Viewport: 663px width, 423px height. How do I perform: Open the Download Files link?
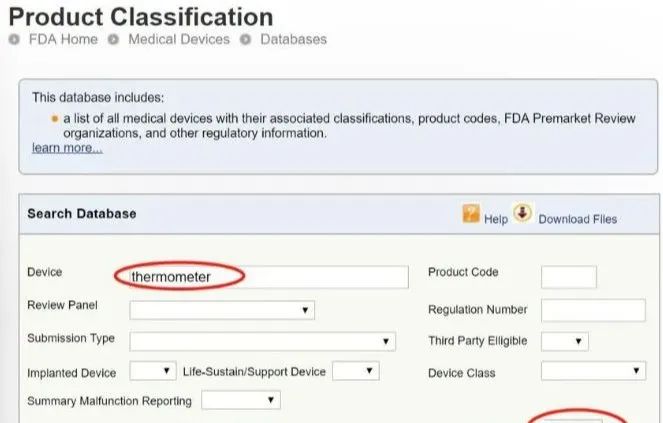tap(578, 219)
